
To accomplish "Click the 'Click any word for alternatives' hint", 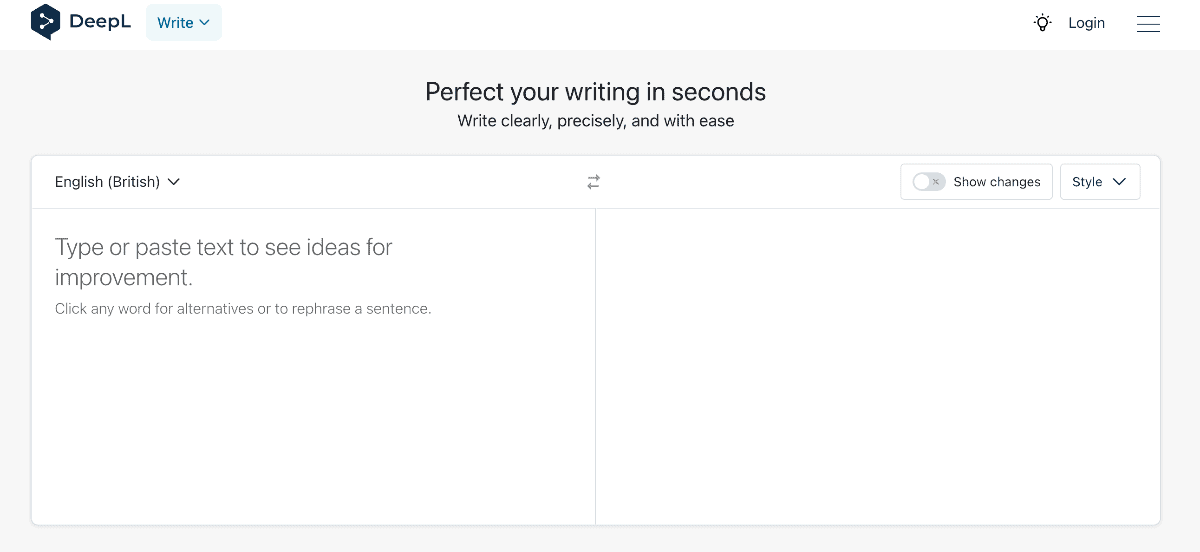I will coord(243,309).
